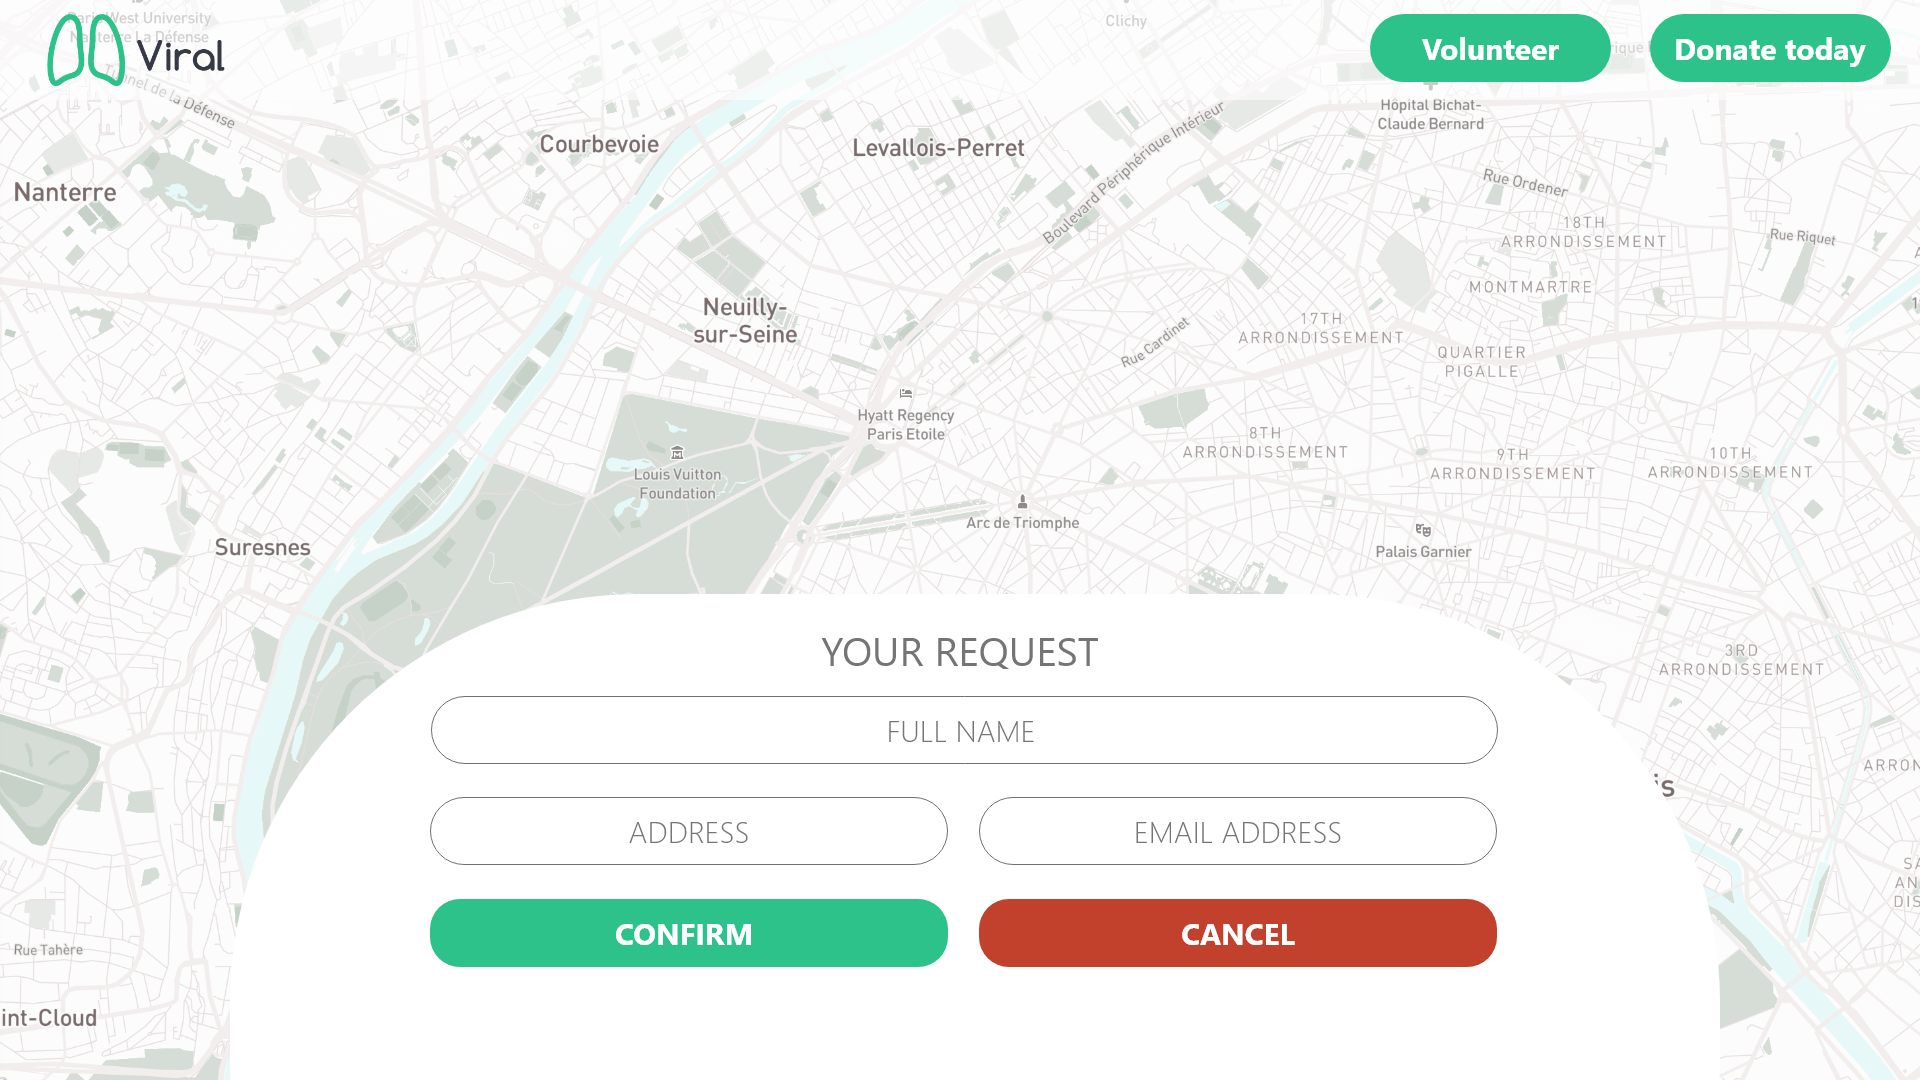Image resolution: width=1920 pixels, height=1080 pixels.
Task: Click the Levallois-Perret map label
Action: click(938, 148)
